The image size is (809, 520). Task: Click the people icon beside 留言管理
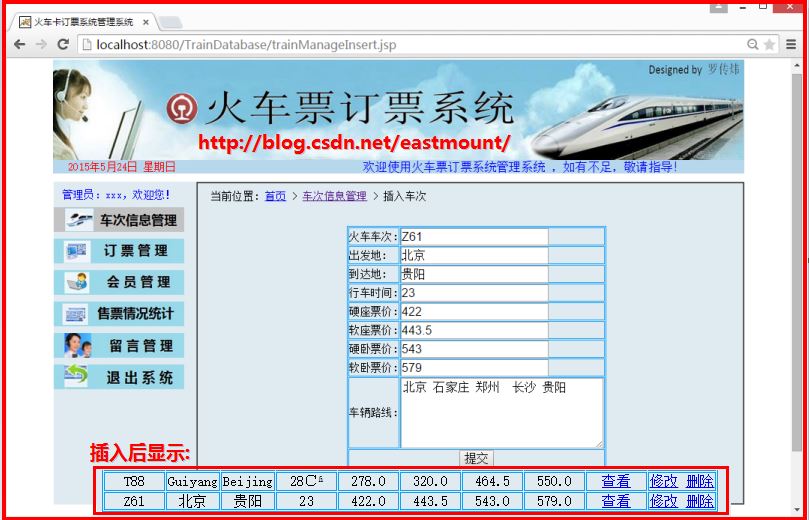78,346
